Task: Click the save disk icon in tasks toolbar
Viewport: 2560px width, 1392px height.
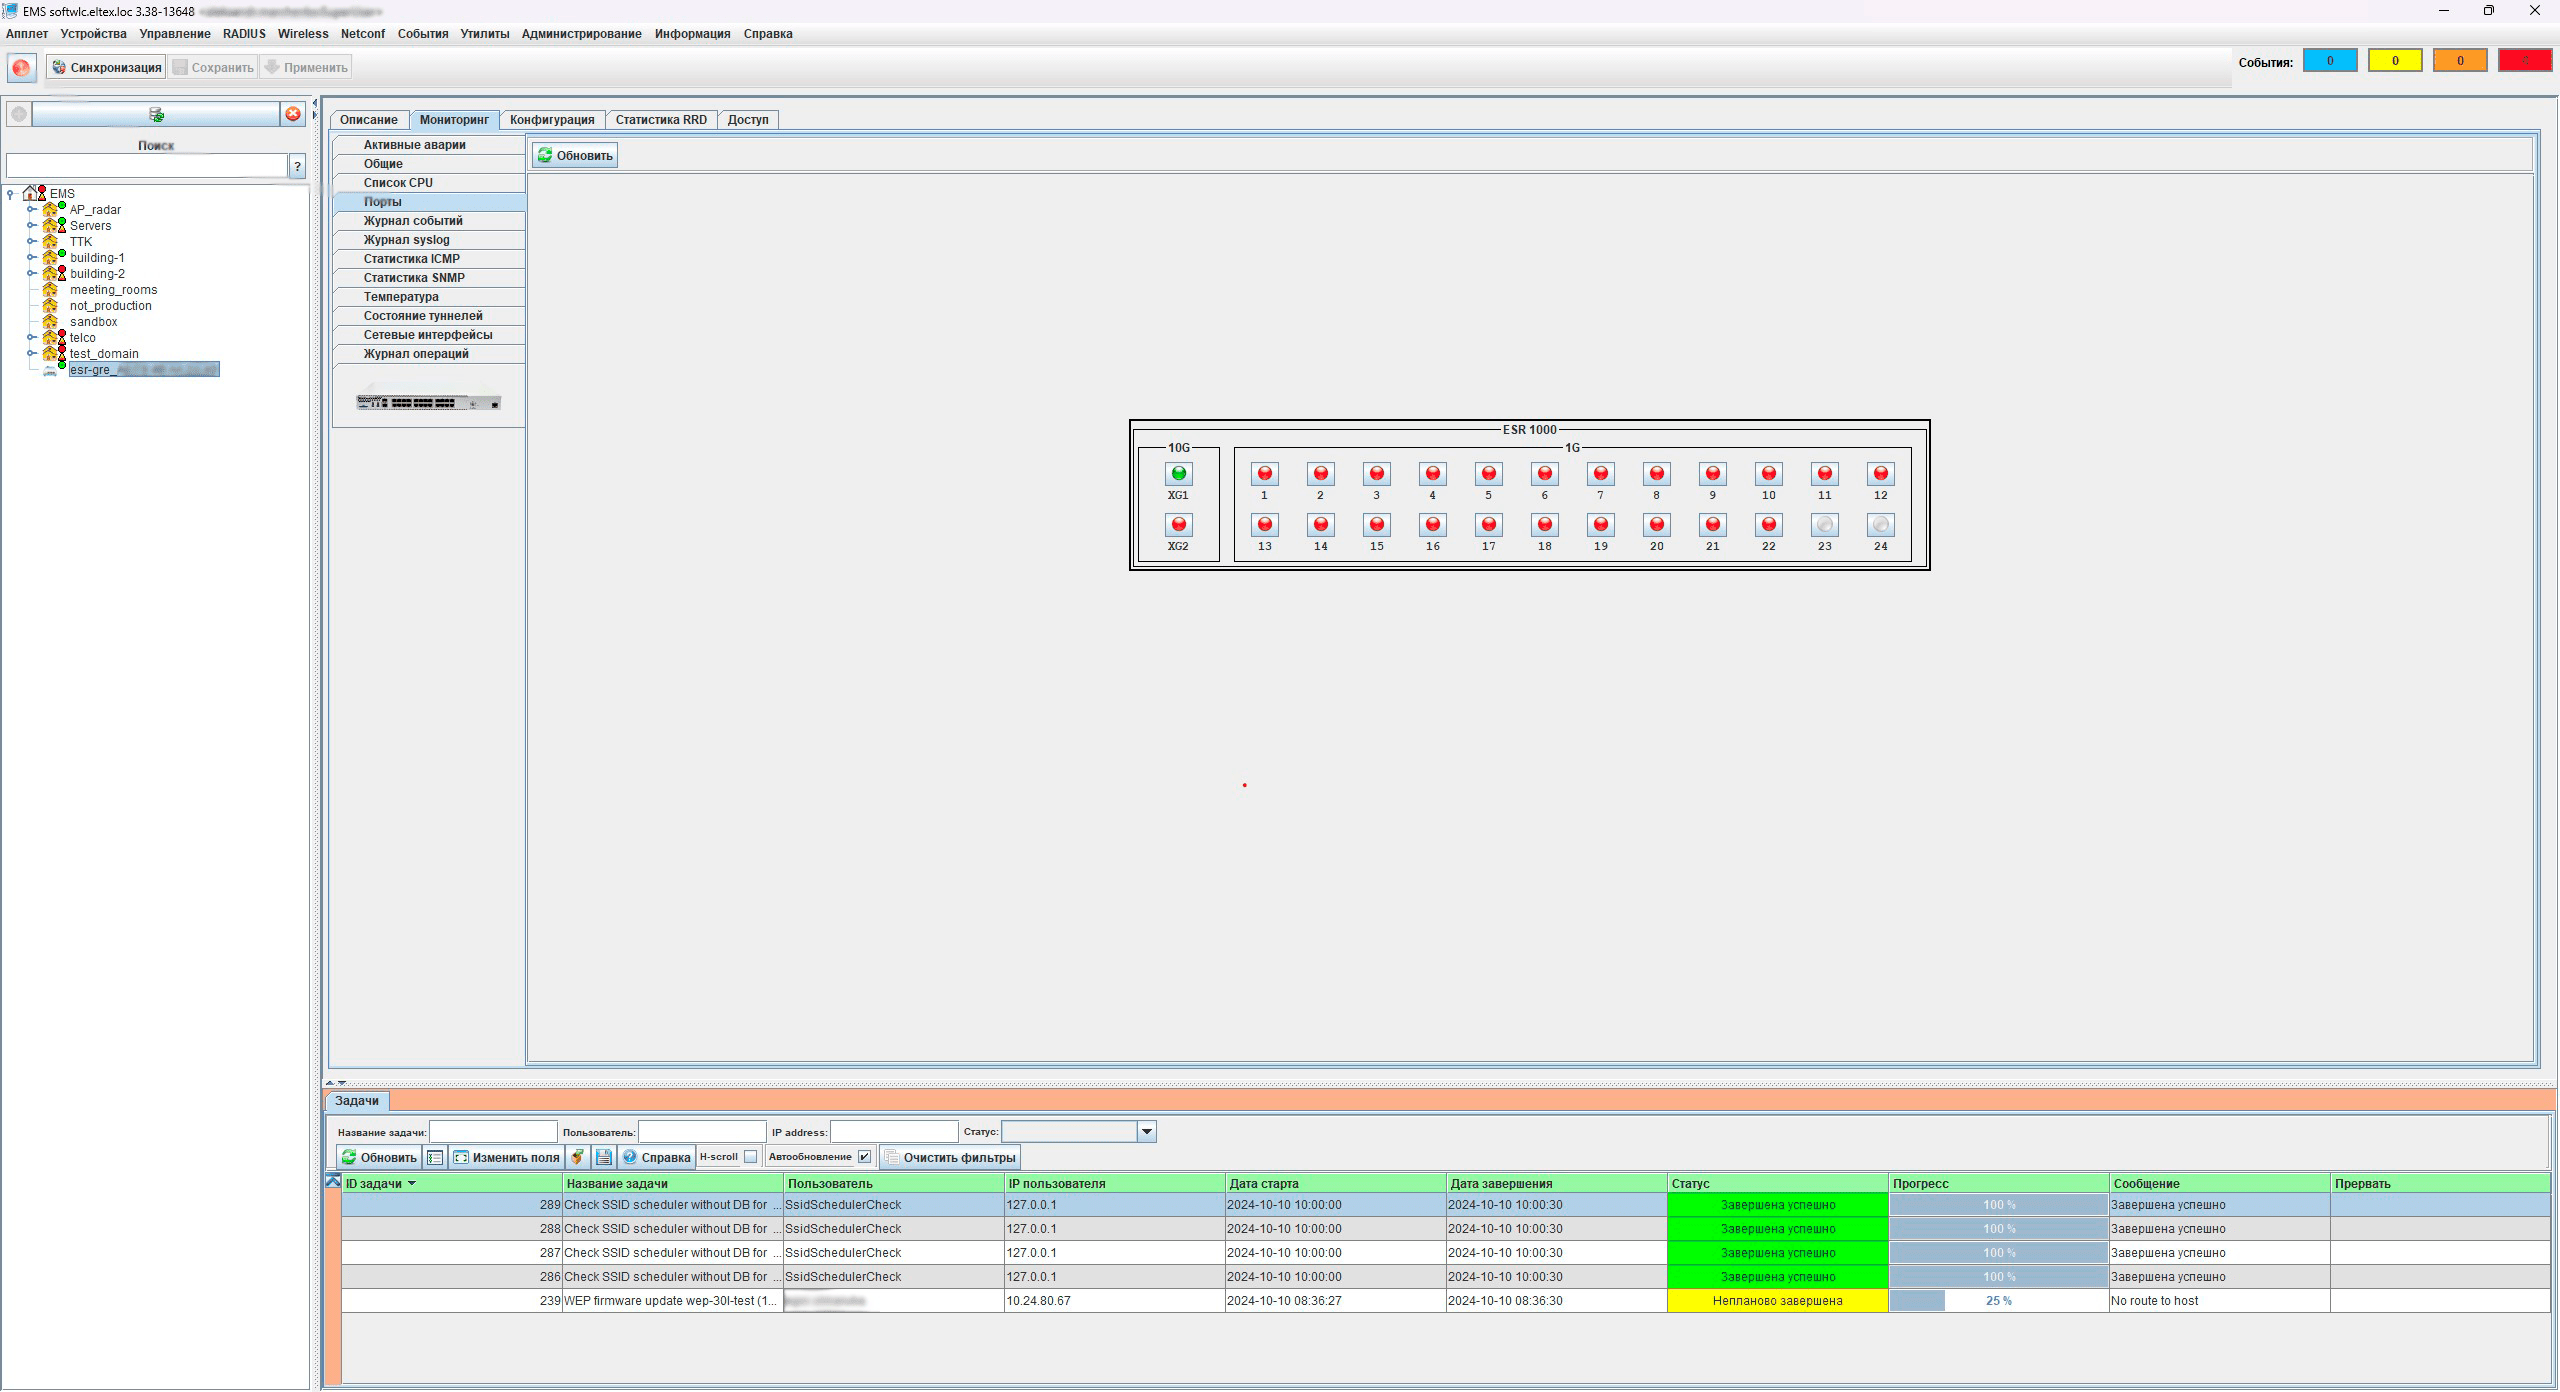Action: tap(603, 1157)
